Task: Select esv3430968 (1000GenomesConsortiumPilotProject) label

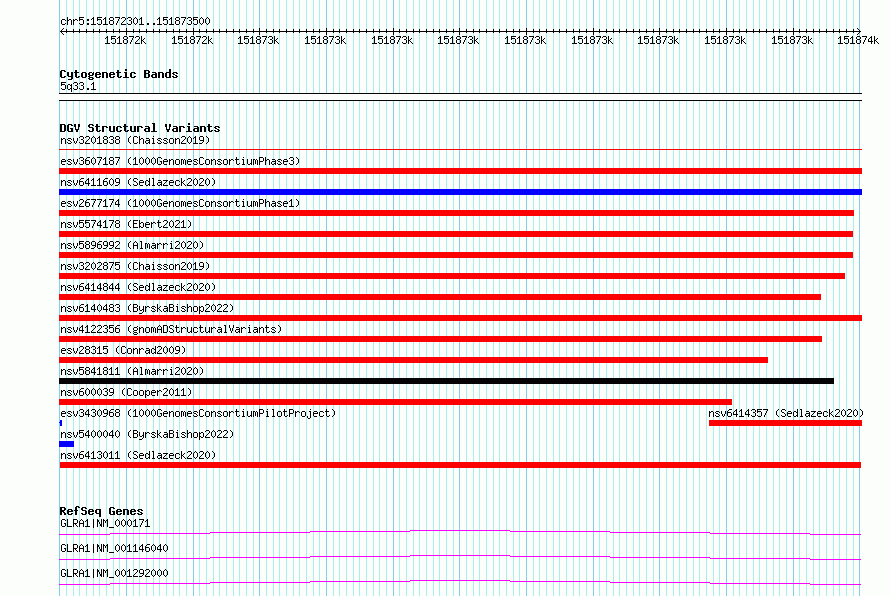Action: click(x=198, y=413)
